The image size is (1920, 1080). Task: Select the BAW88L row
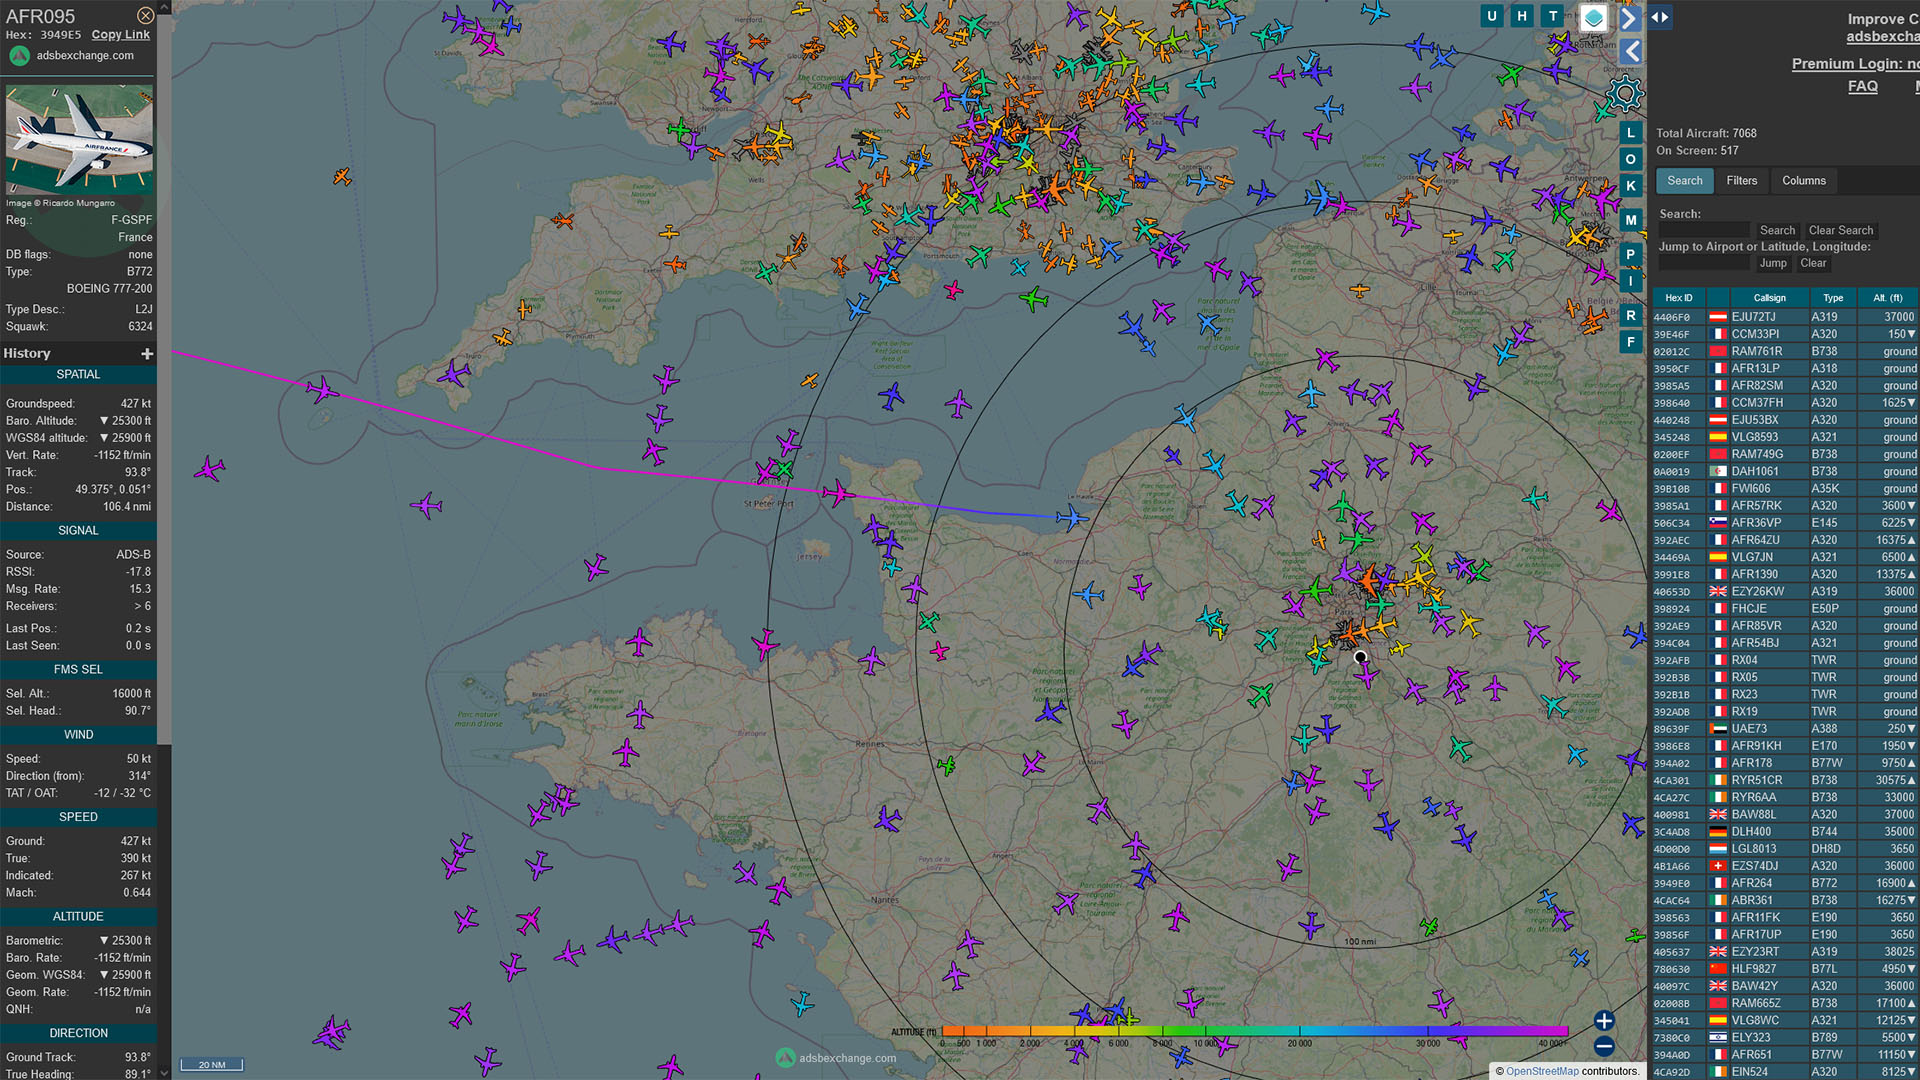1785,815
